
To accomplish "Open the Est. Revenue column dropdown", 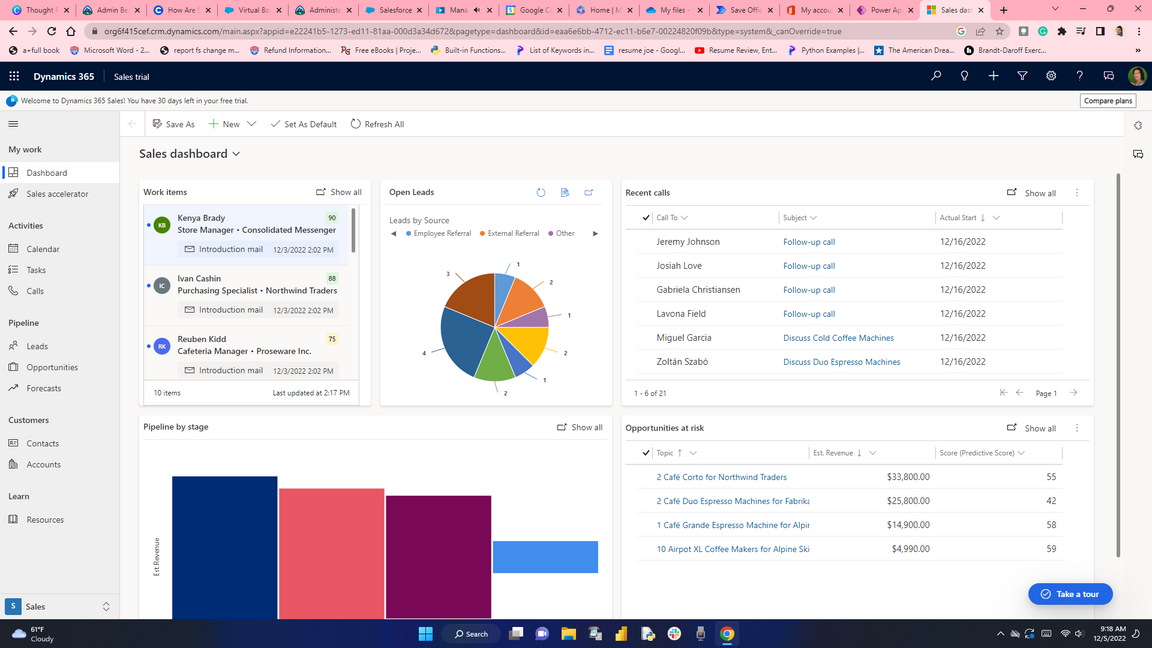I will click(873, 453).
